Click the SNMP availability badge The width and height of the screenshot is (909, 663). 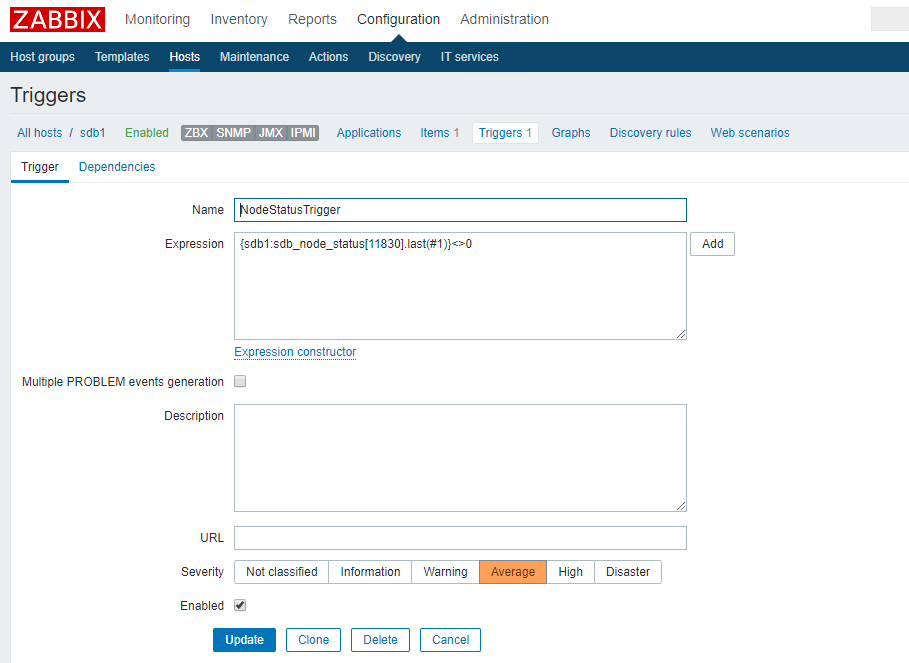coord(234,133)
